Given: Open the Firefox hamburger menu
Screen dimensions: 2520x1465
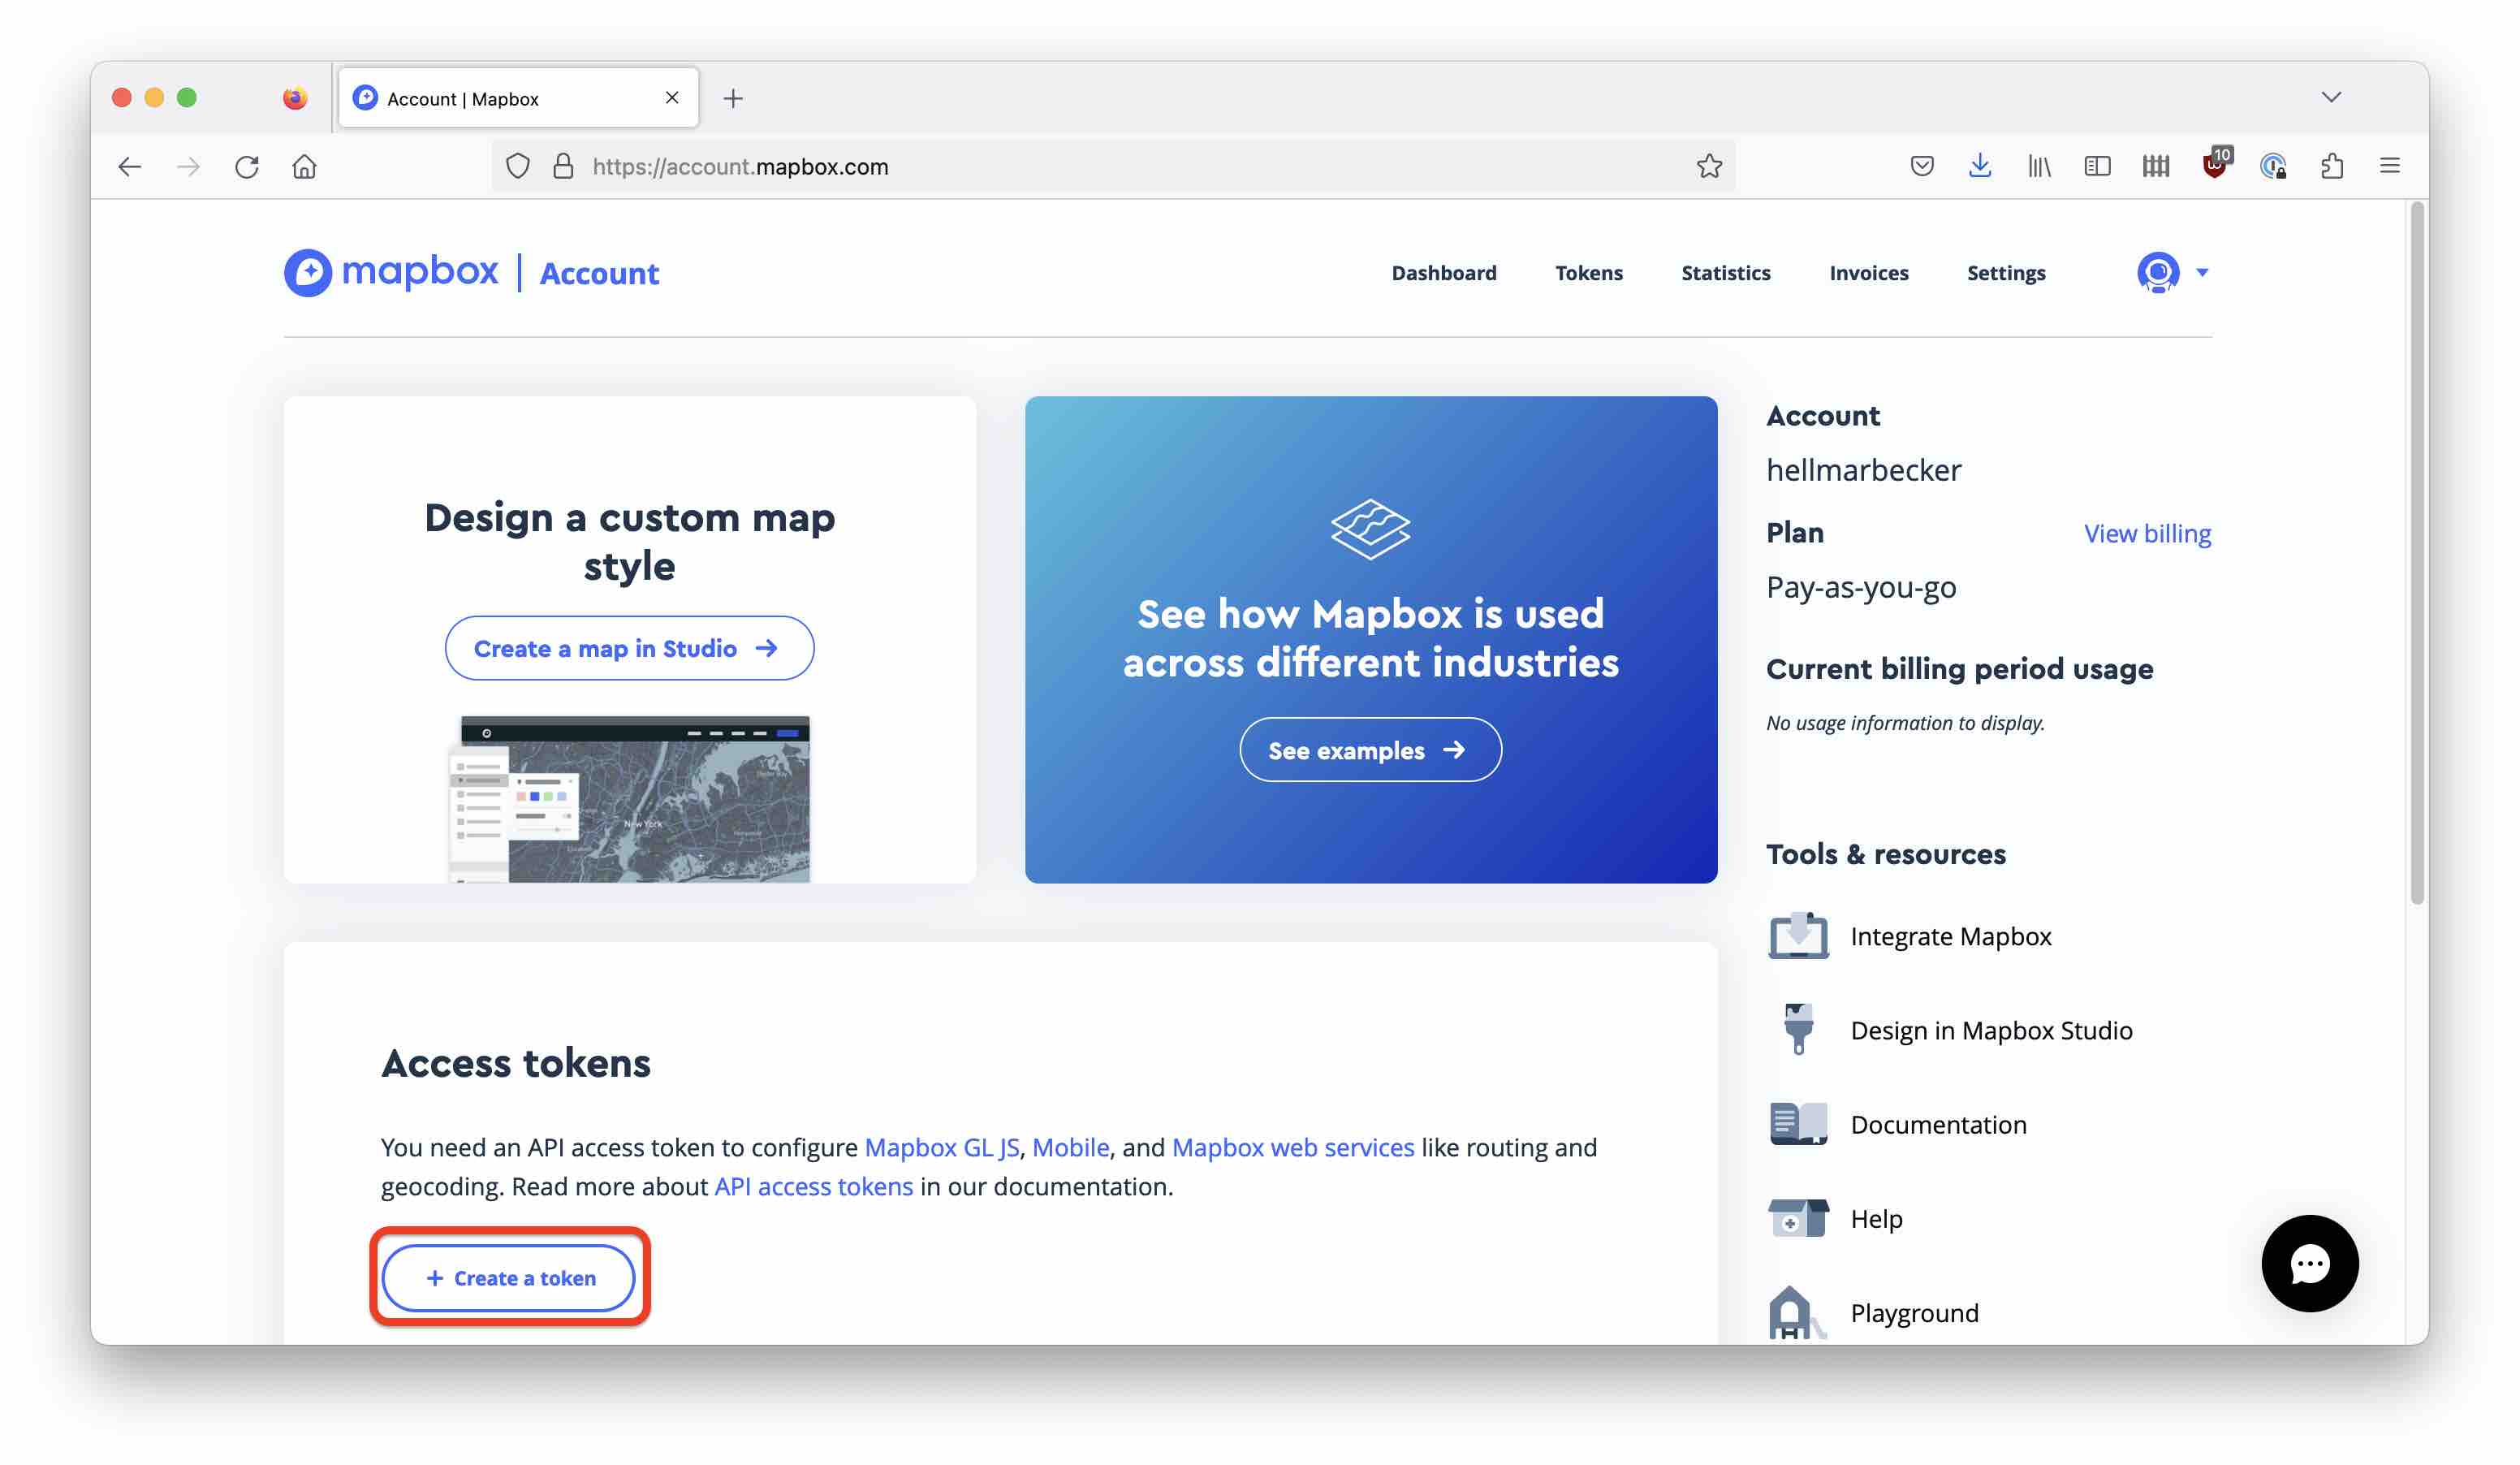Looking at the screenshot, I should click(2390, 166).
